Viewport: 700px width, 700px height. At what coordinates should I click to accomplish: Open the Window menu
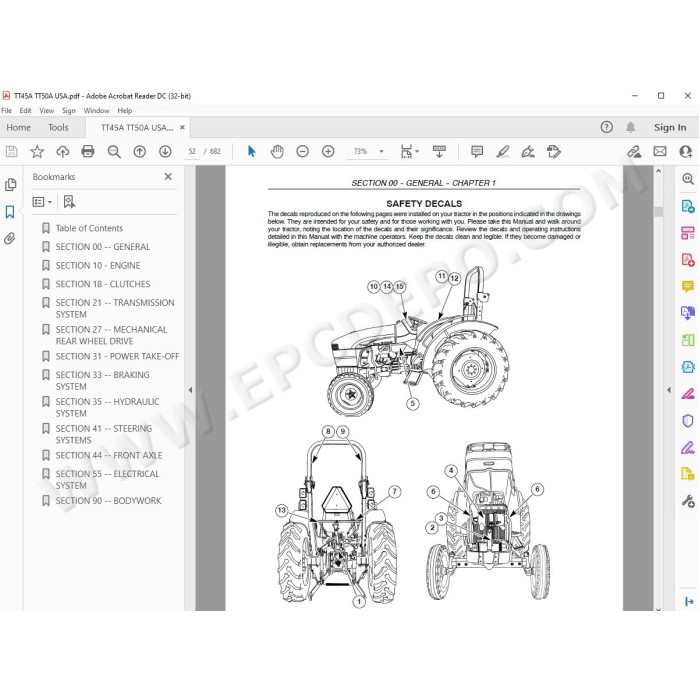pyautogui.click(x=96, y=111)
